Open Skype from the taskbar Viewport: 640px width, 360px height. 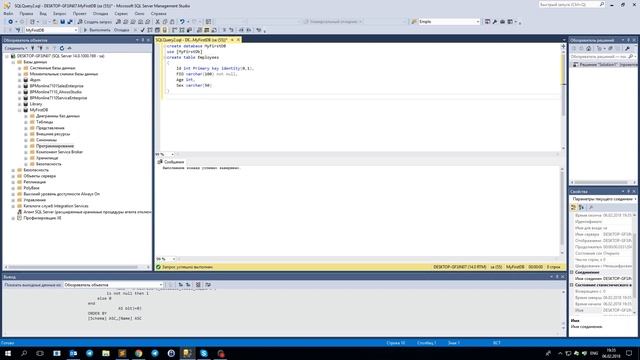(x=204, y=353)
